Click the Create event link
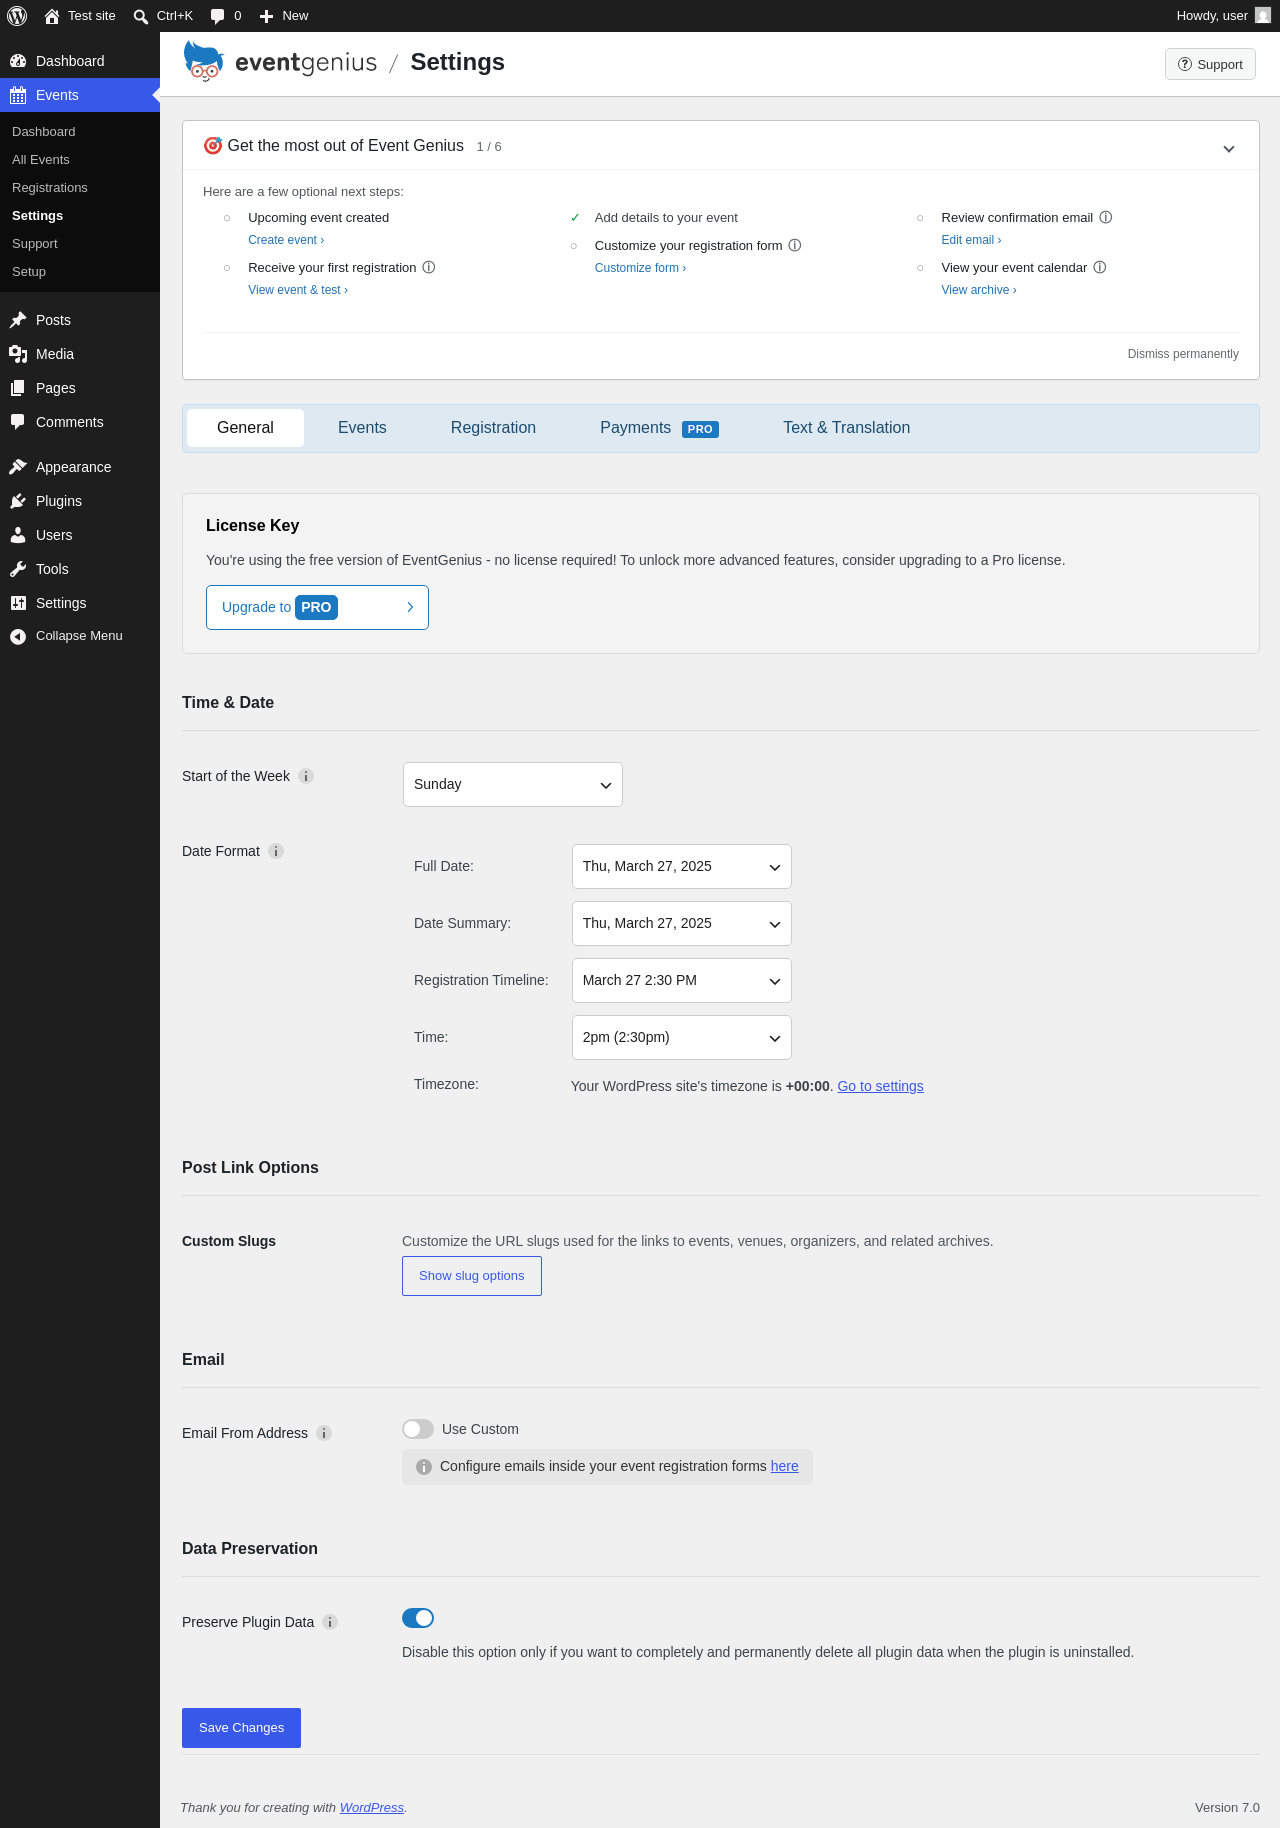Screen dimensions: 1280x1828 [x=286, y=240]
